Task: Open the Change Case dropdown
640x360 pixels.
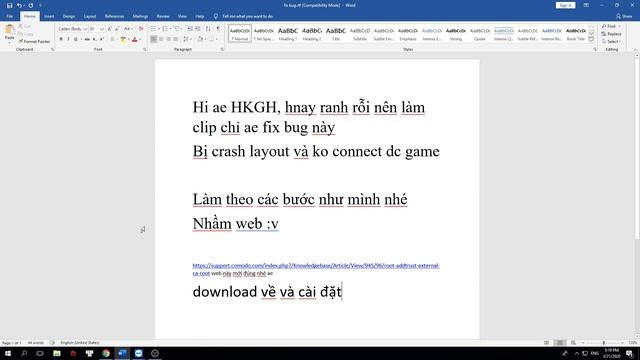Action: pyautogui.click(x=128, y=29)
